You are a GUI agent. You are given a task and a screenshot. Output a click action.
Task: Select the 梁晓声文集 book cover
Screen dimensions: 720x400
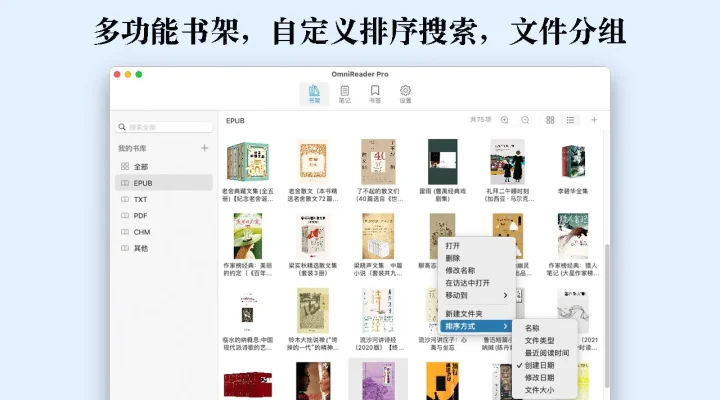[378, 236]
